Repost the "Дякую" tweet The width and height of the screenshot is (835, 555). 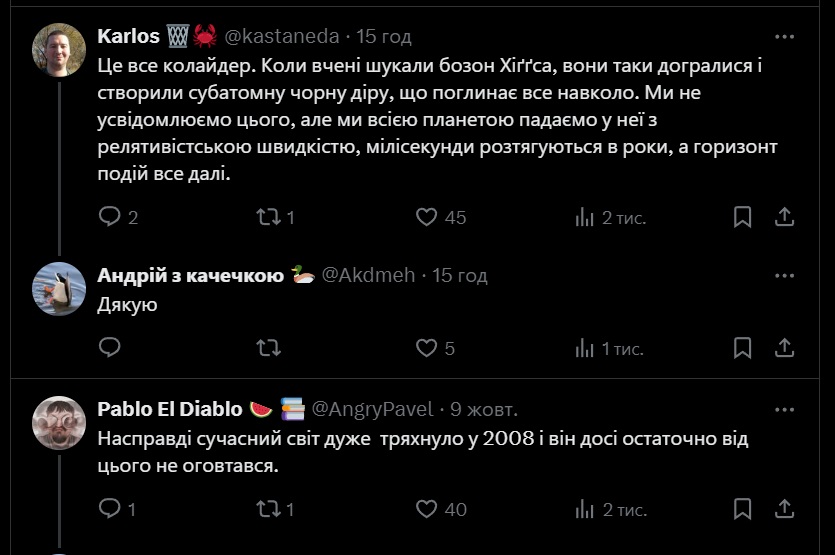(x=268, y=347)
